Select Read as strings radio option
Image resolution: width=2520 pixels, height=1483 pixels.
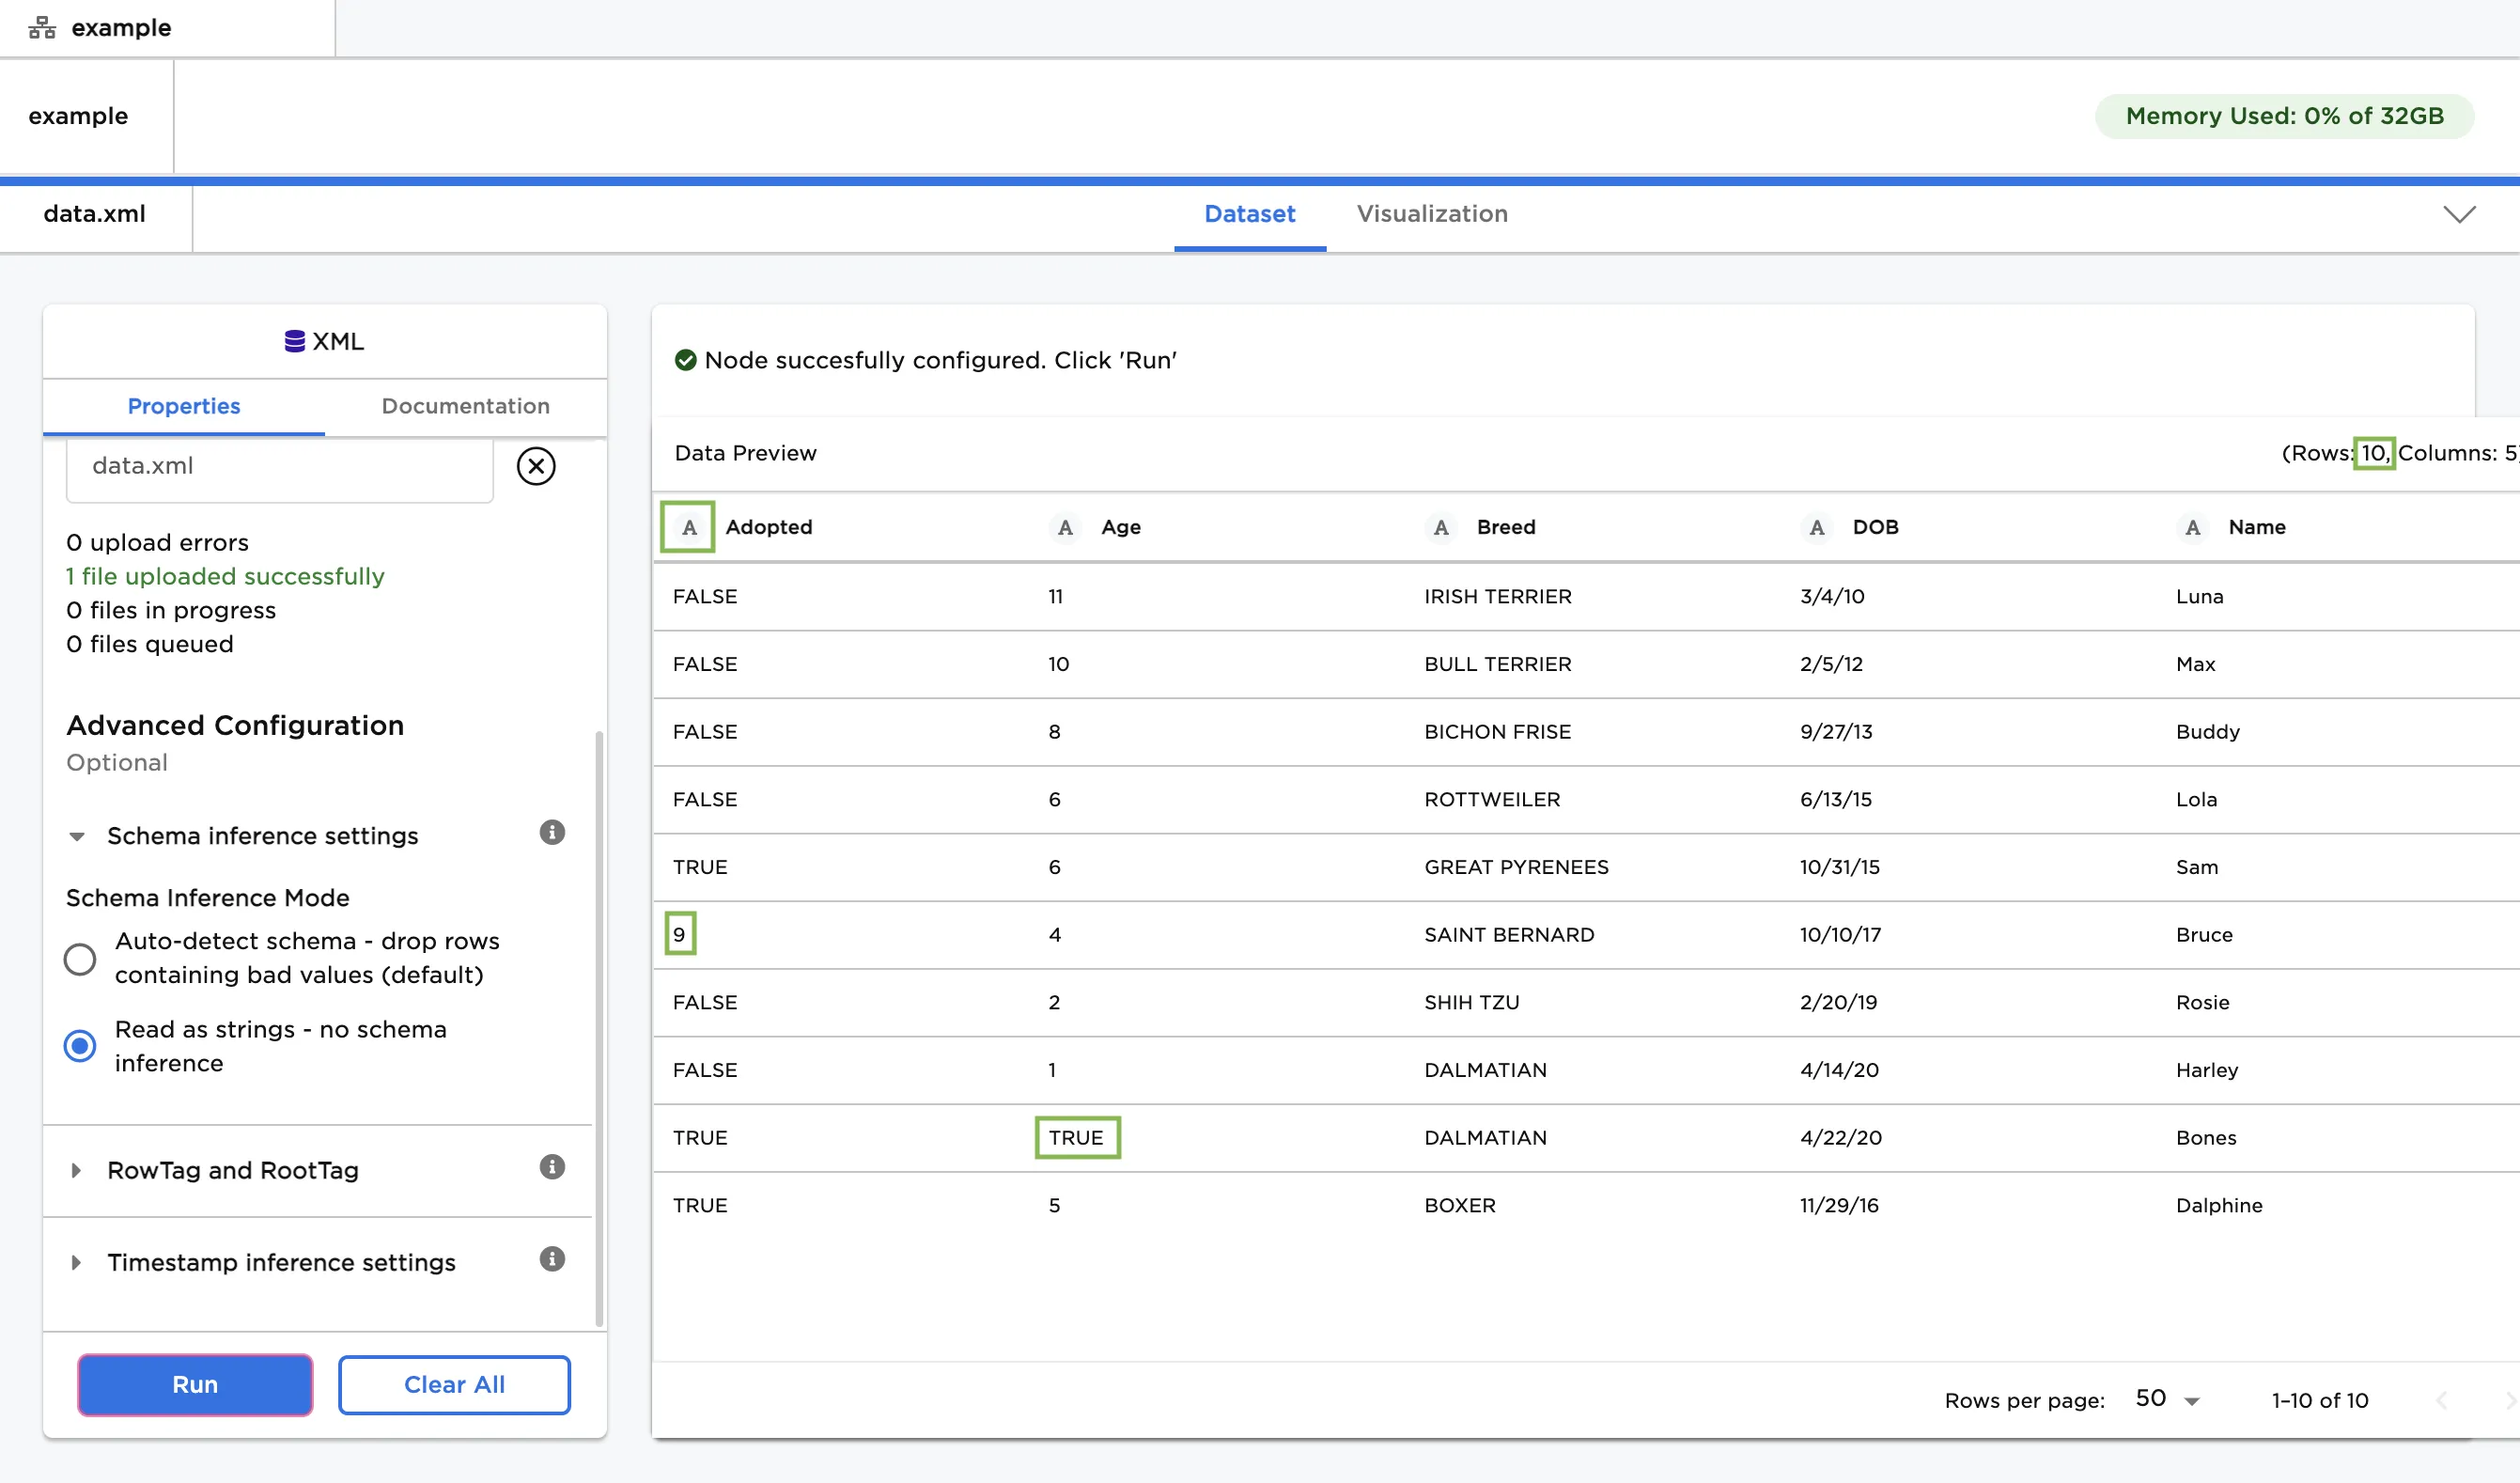tap(79, 1046)
